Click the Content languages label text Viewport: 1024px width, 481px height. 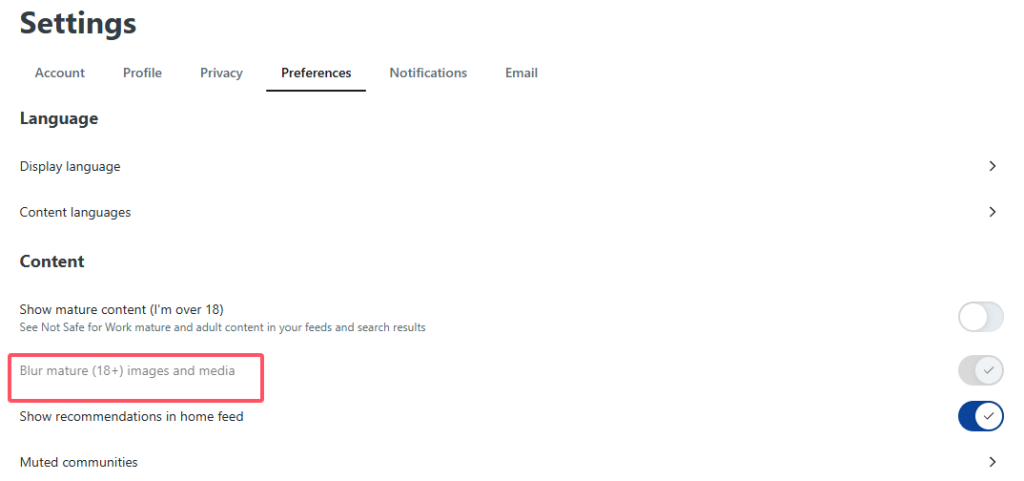pyautogui.click(x=75, y=212)
